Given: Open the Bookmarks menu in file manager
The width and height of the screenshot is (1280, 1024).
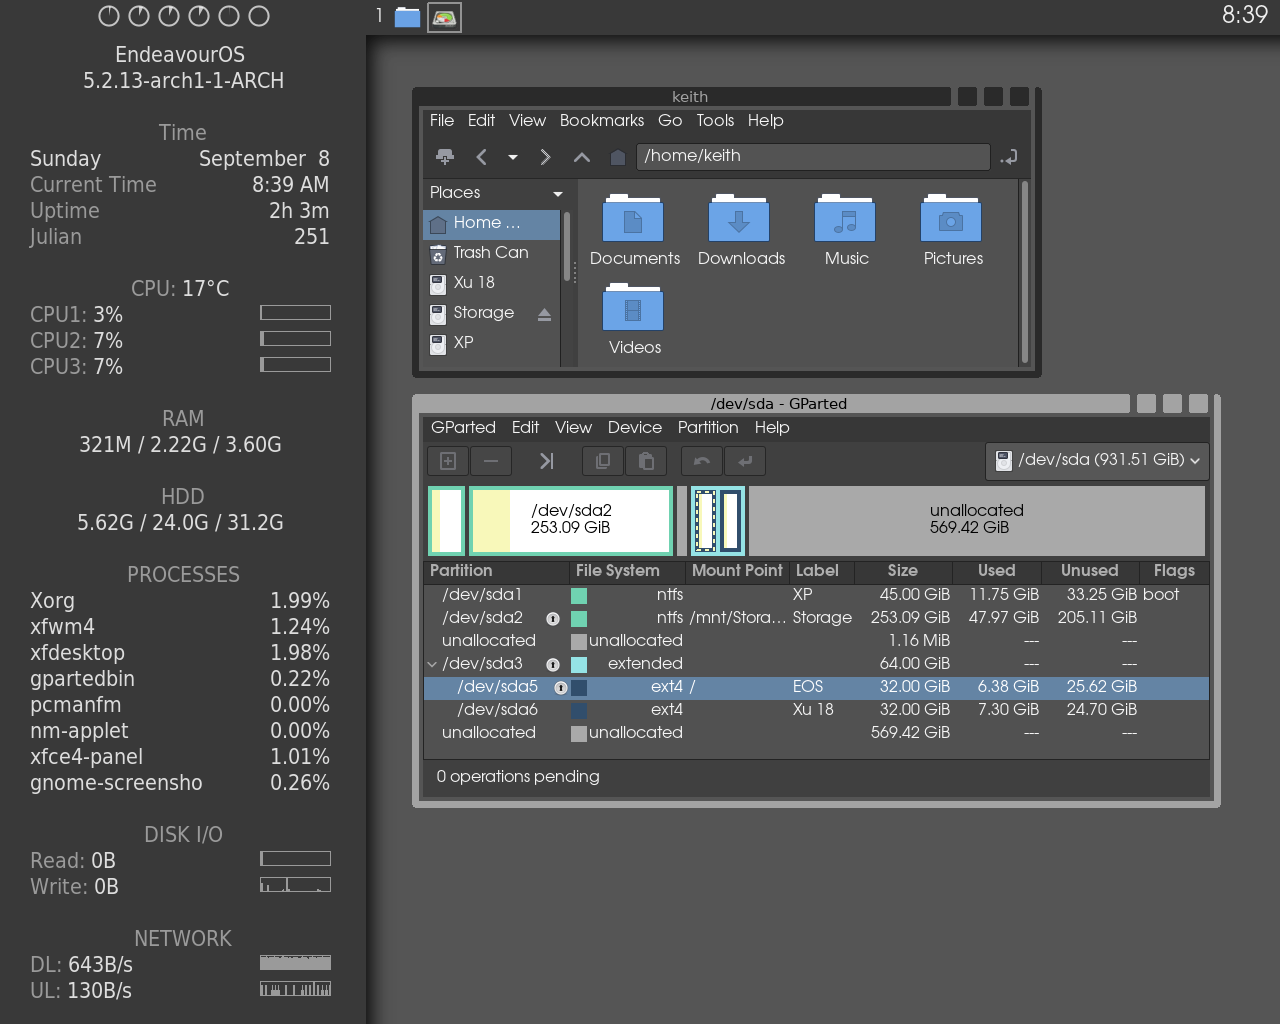Looking at the screenshot, I should coord(602,120).
